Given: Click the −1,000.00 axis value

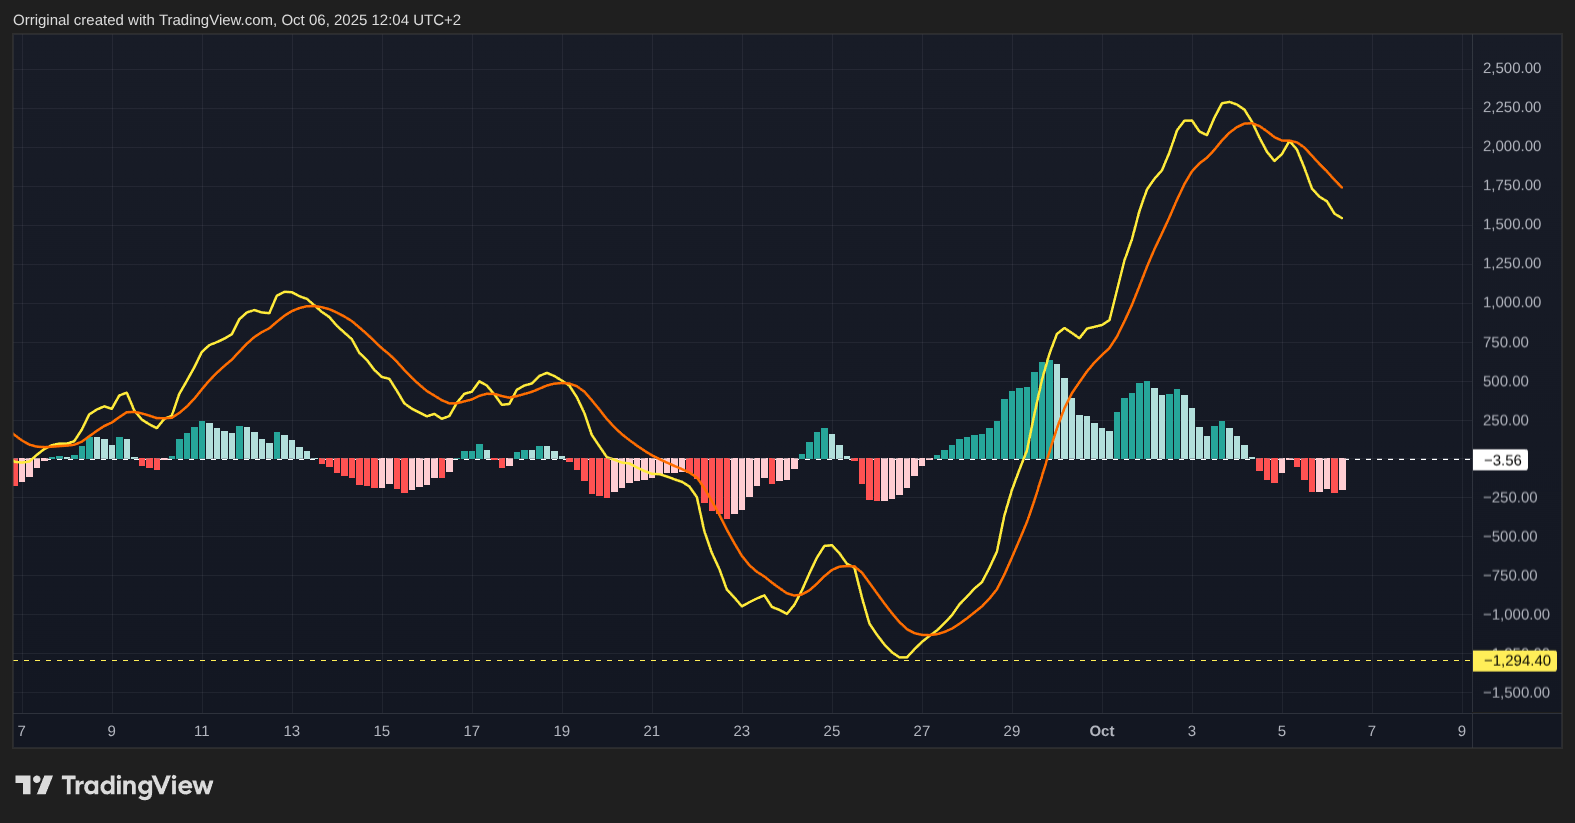Looking at the screenshot, I should pyautogui.click(x=1516, y=615).
